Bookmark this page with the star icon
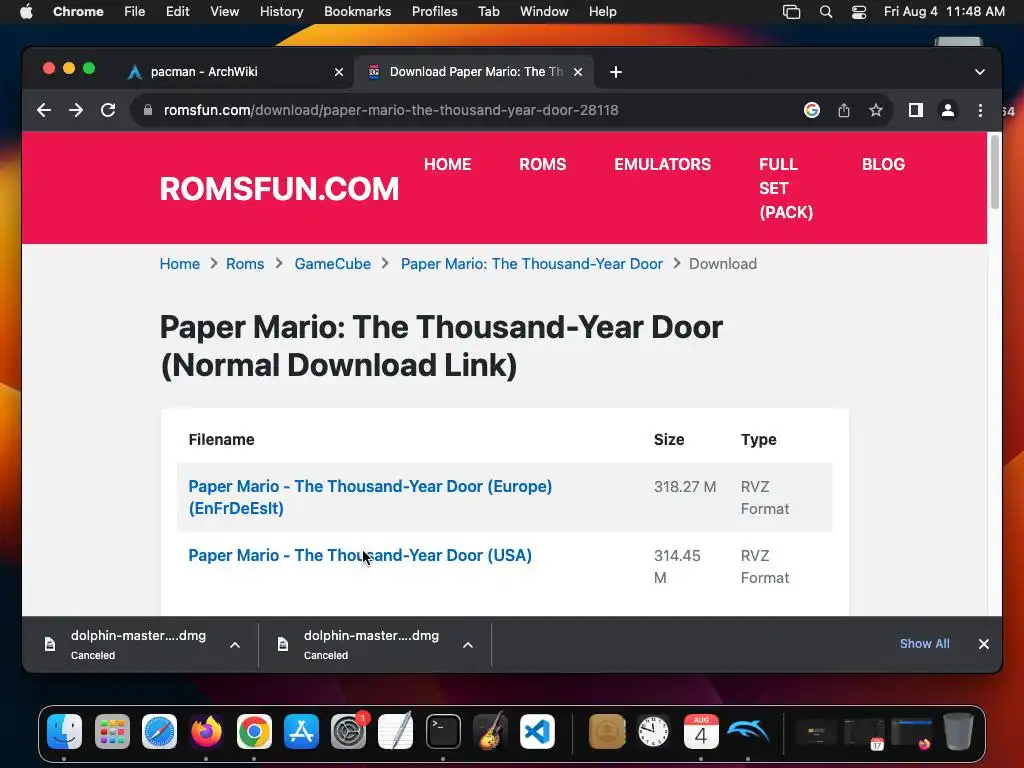The image size is (1024, 768). [x=876, y=110]
